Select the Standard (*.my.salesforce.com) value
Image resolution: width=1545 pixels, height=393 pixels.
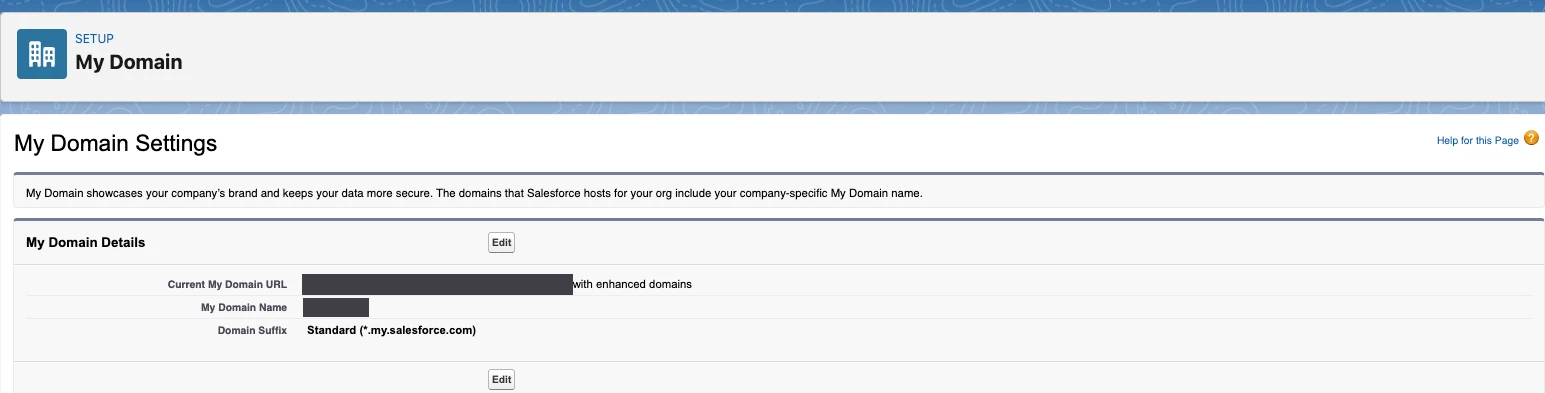[391, 330]
